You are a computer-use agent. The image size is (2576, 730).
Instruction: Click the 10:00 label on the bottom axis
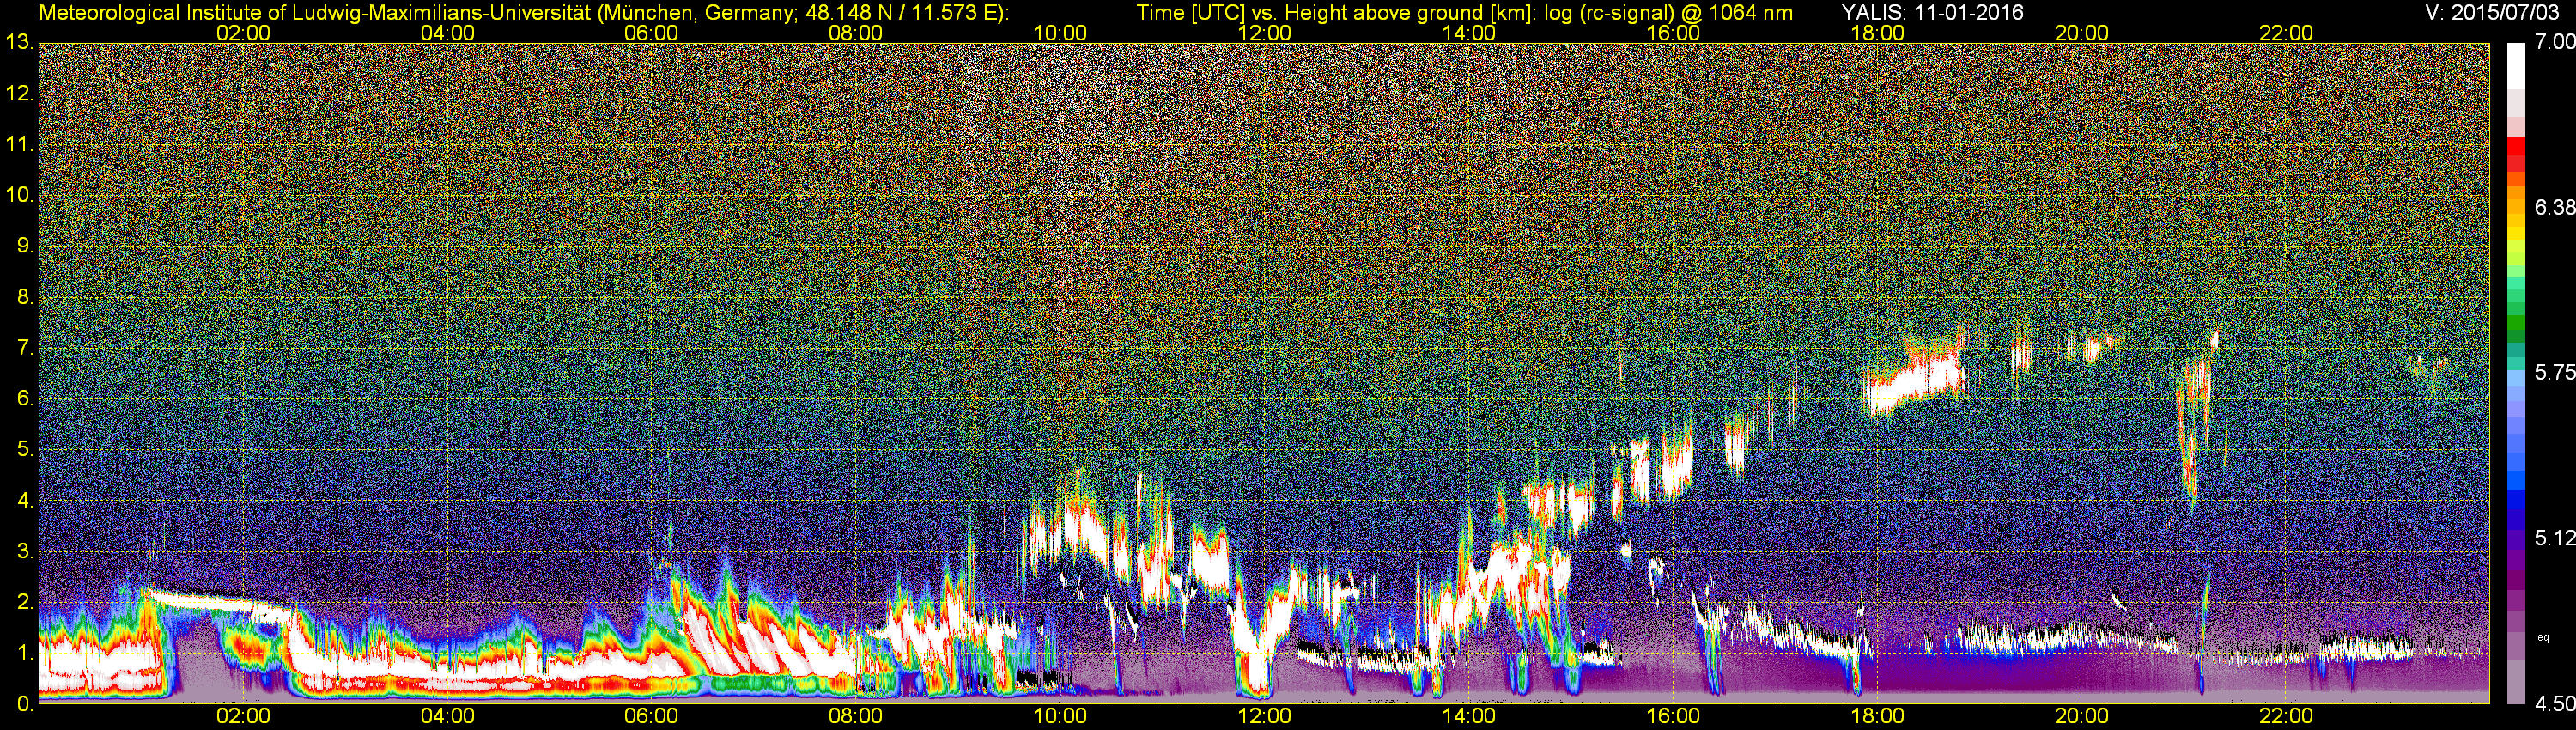pyautogui.click(x=1060, y=716)
